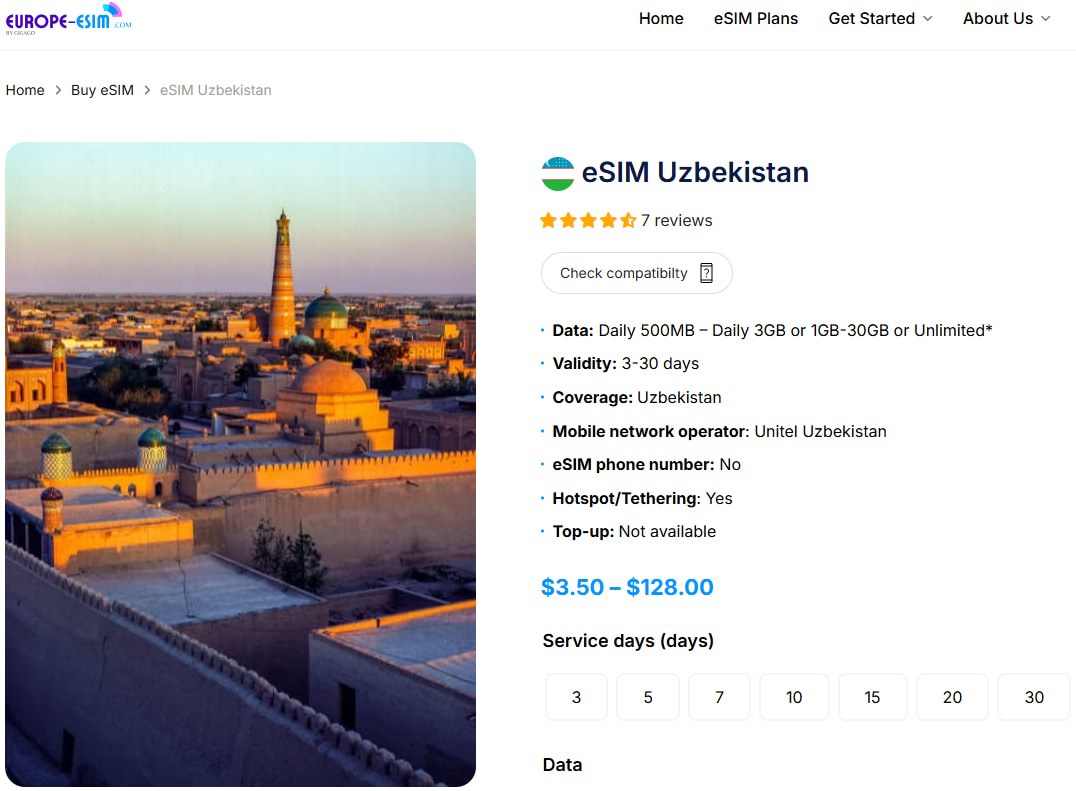Select the 7-day service option
This screenshot has height=791, width=1076.
[x=719, y=697]
